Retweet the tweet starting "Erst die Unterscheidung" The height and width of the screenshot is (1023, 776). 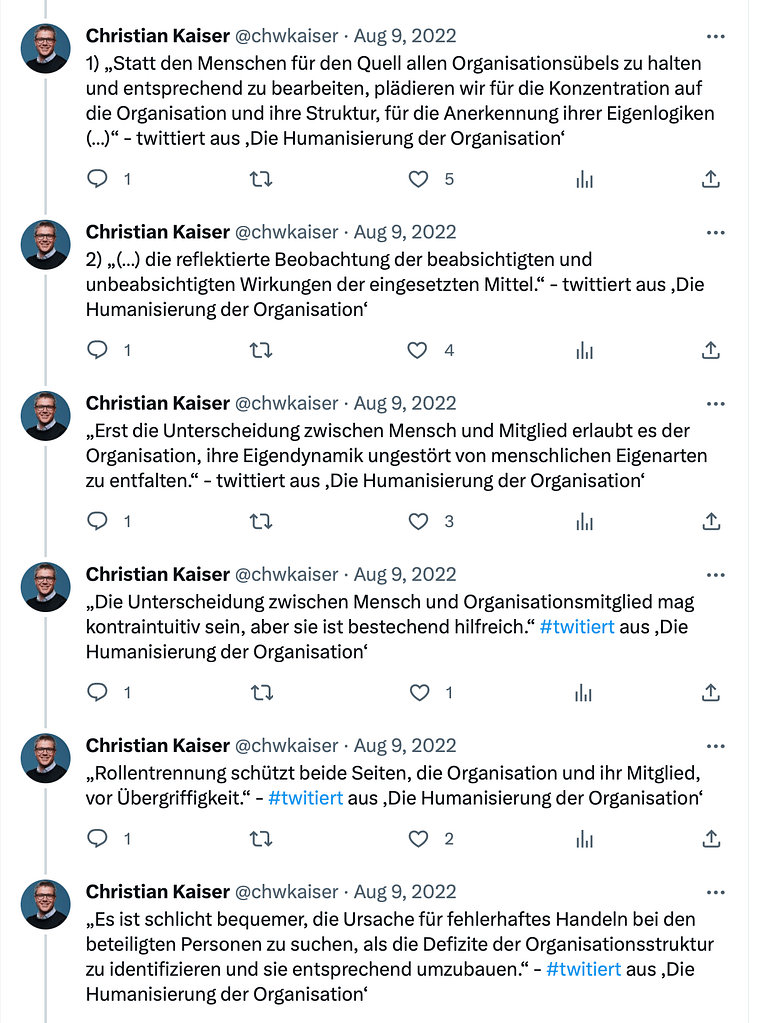point(260,521)
